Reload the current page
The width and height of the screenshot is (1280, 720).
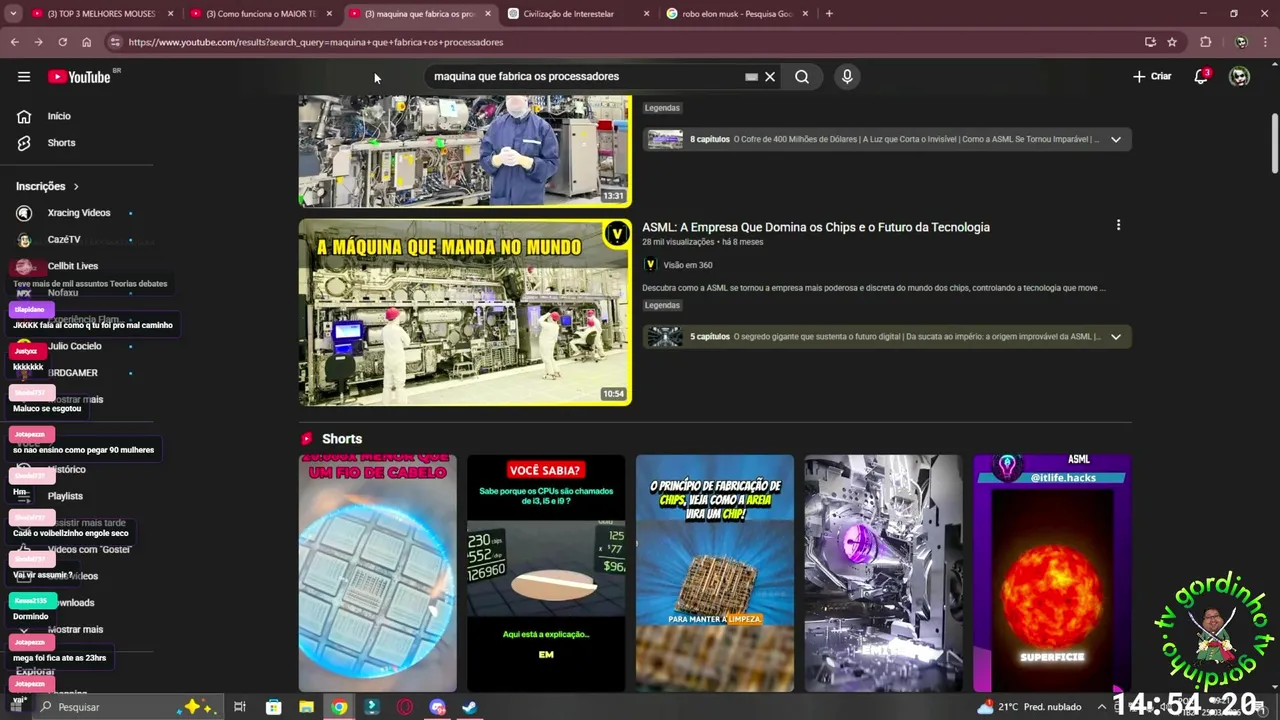[x=62, y=42]
